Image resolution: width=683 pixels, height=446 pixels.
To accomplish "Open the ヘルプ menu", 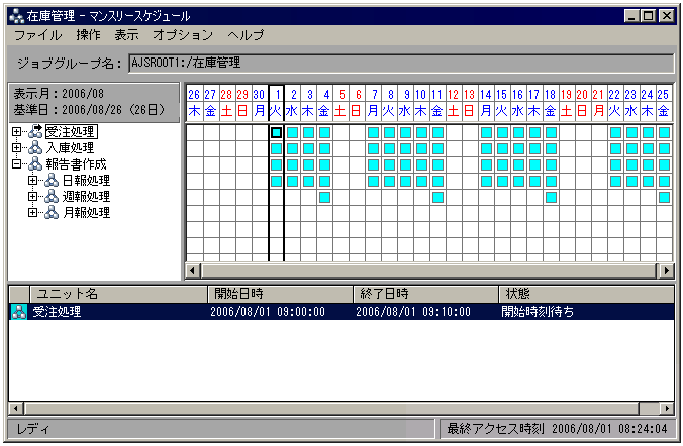I will coord(246,35).
